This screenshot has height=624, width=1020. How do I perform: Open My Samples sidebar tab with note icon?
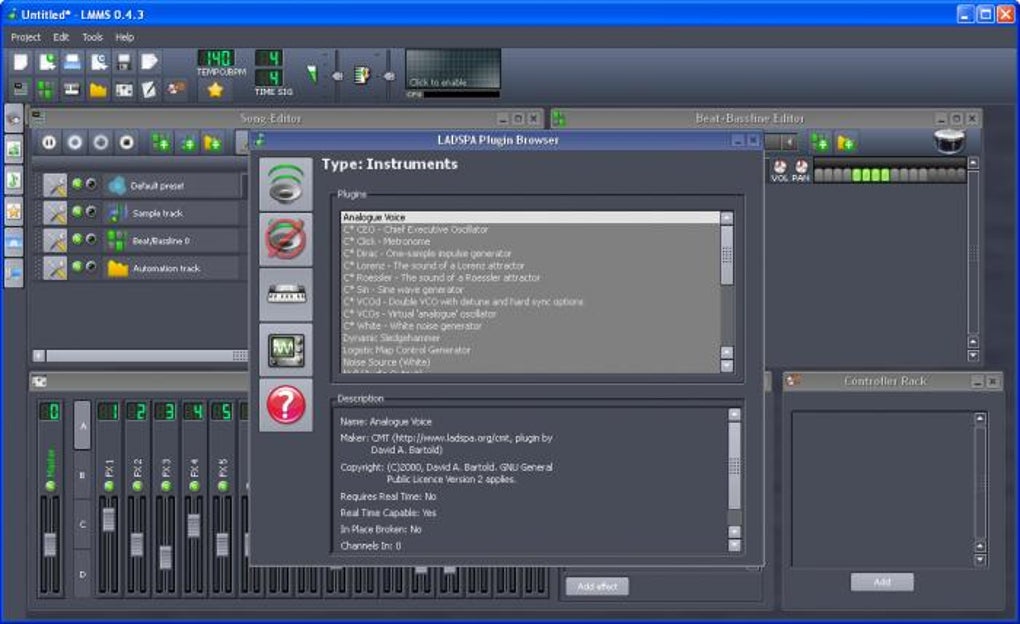(14, 180)
